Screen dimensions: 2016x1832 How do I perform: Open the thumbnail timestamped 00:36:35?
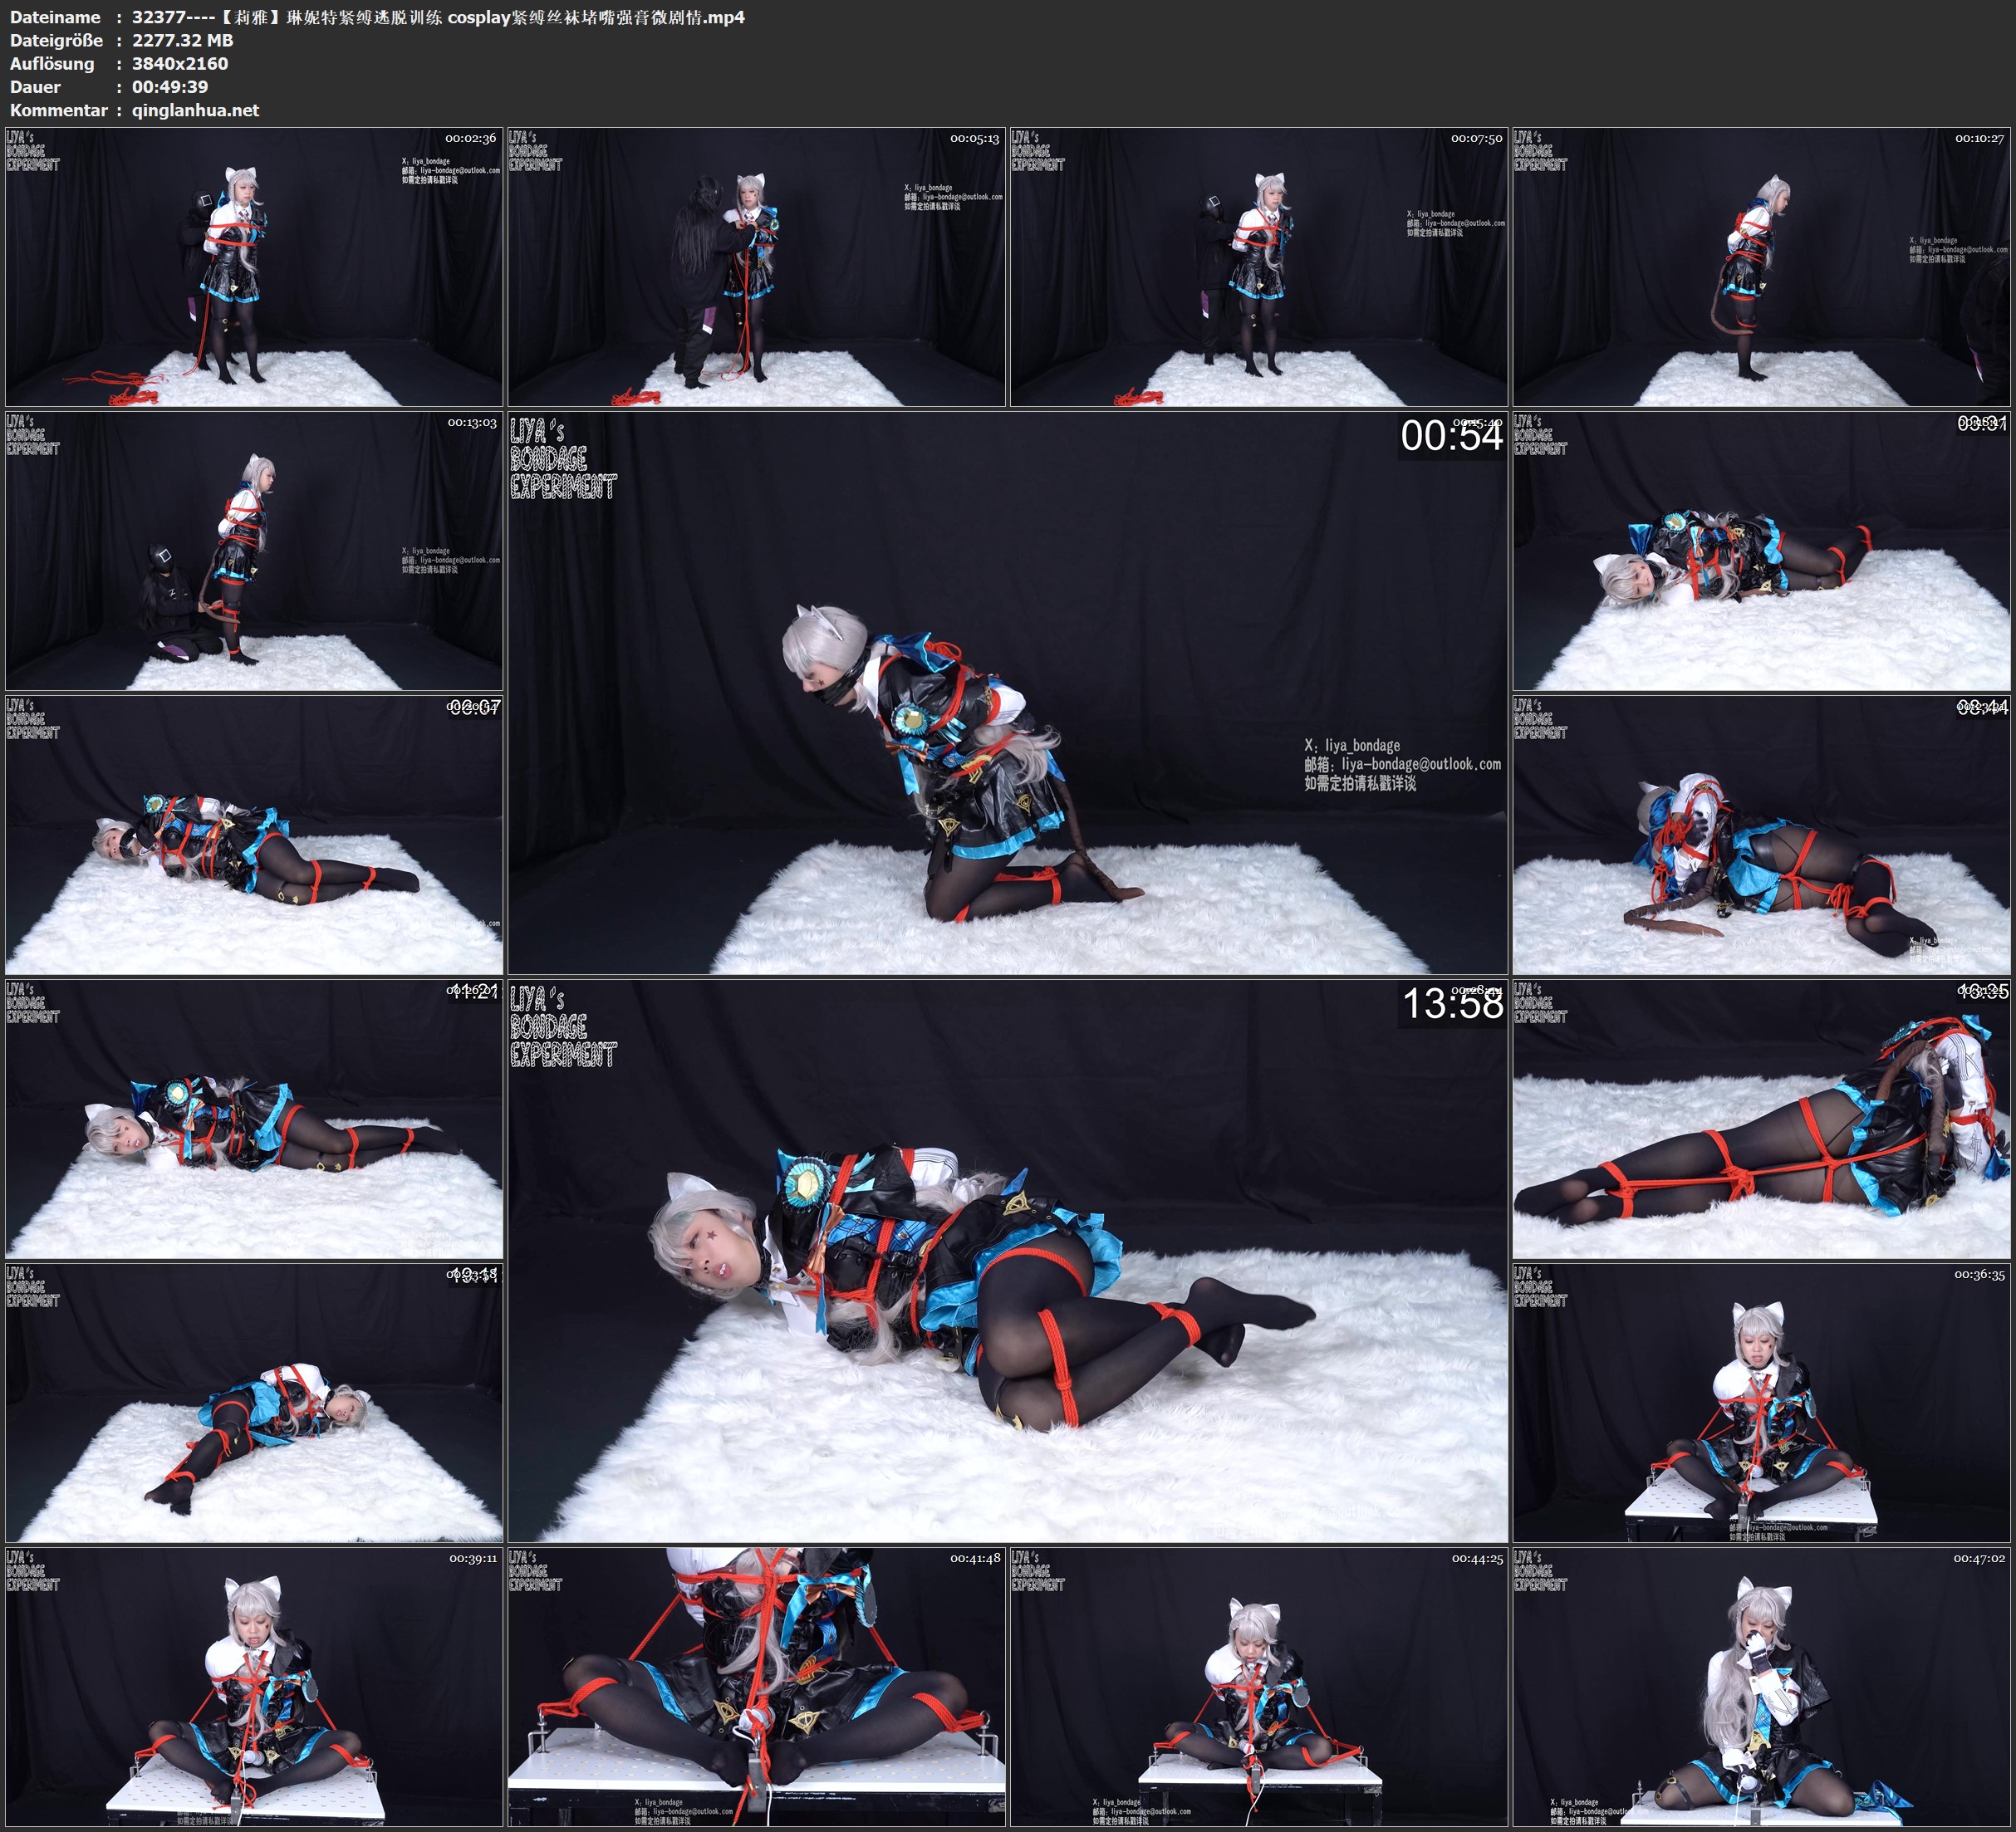tap(1762, 1402)
